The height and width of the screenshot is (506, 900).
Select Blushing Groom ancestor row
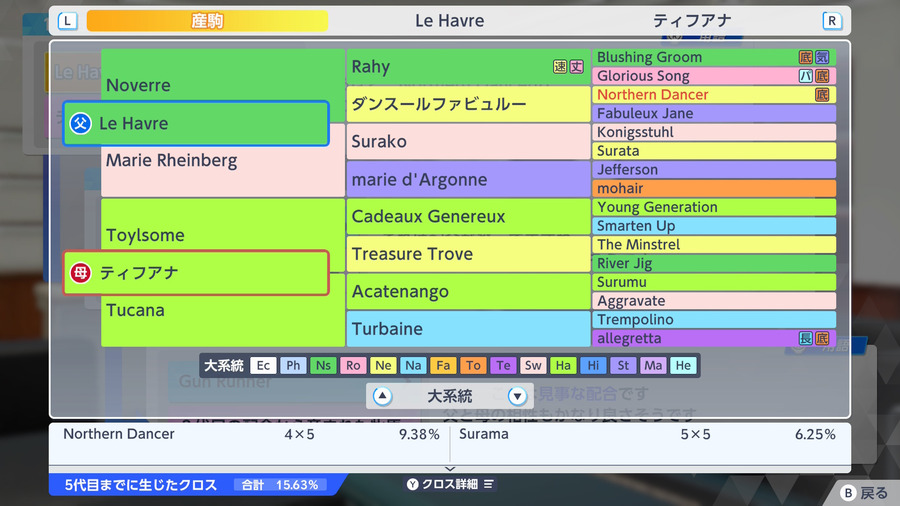click(714, 57)
